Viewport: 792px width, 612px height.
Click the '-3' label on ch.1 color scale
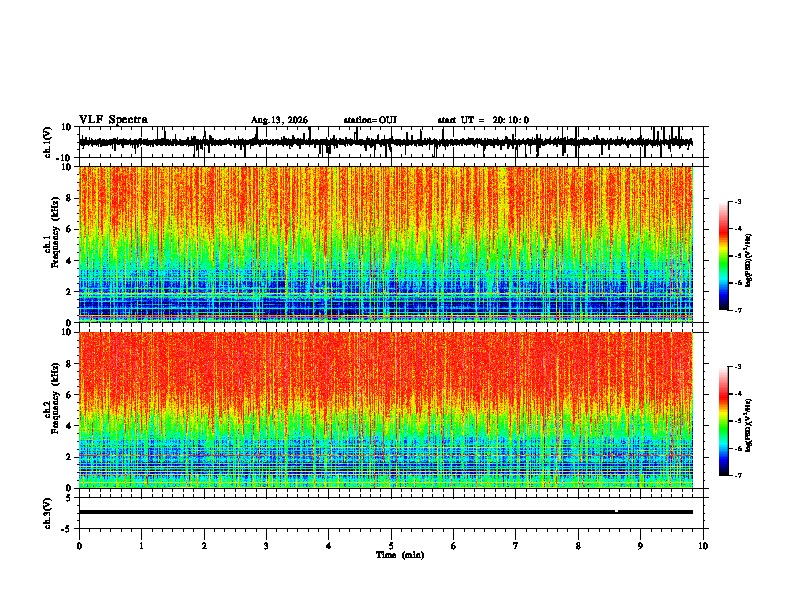(738, 201)
